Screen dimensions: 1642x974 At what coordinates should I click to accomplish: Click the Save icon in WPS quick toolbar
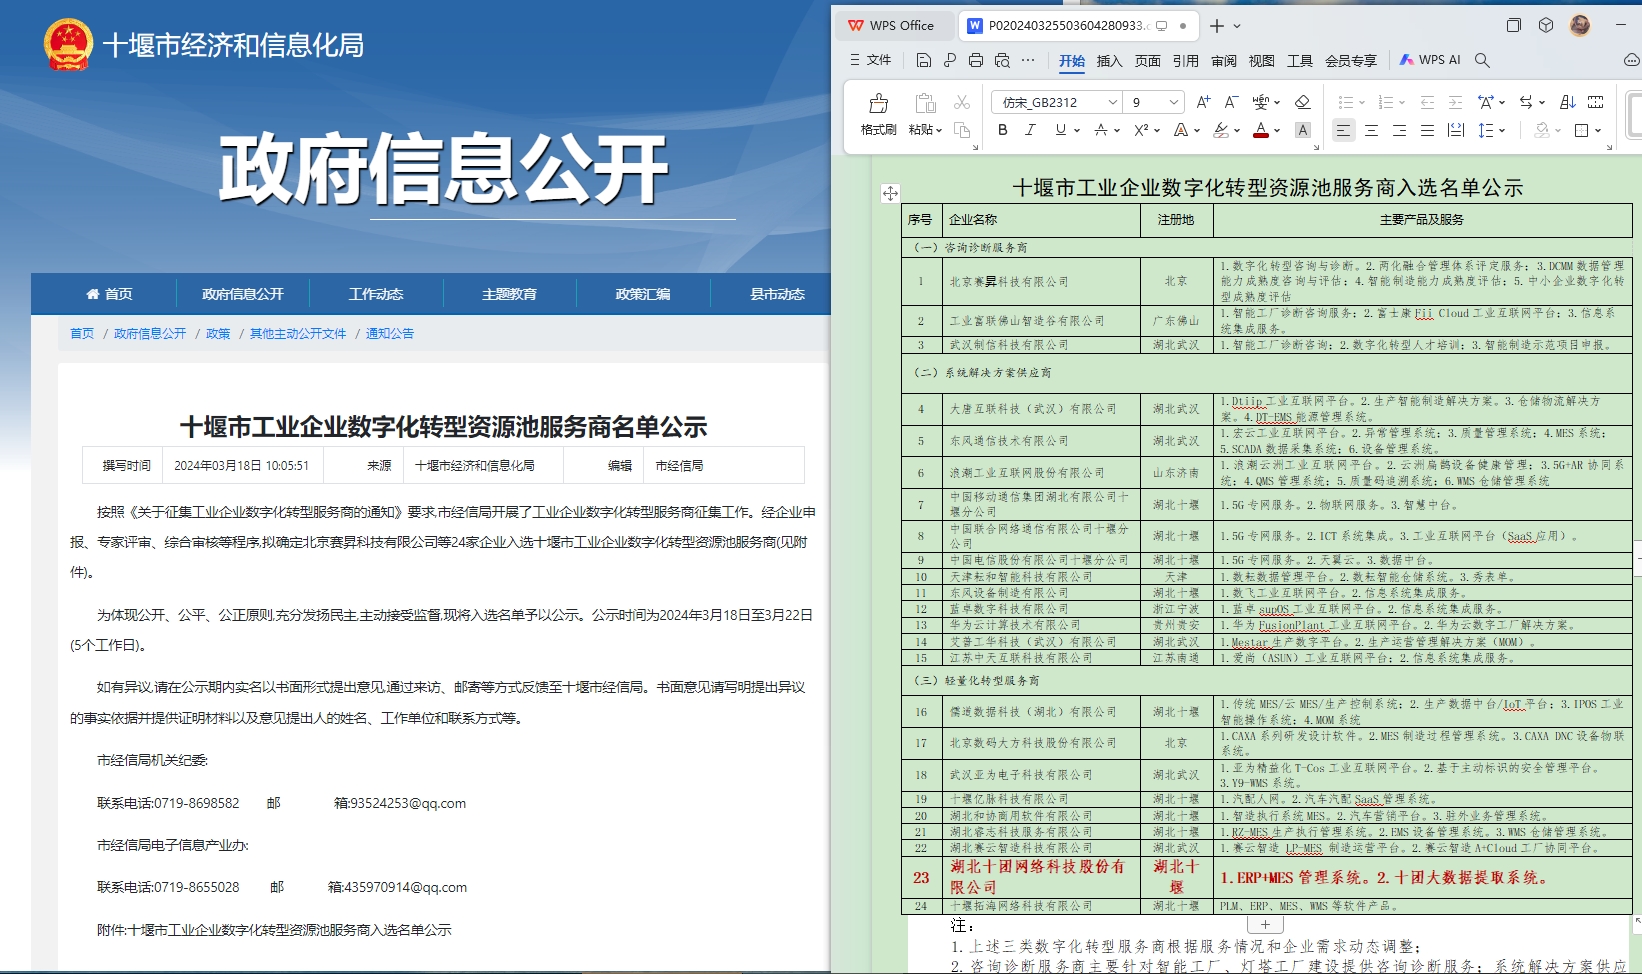coord(923,60)
